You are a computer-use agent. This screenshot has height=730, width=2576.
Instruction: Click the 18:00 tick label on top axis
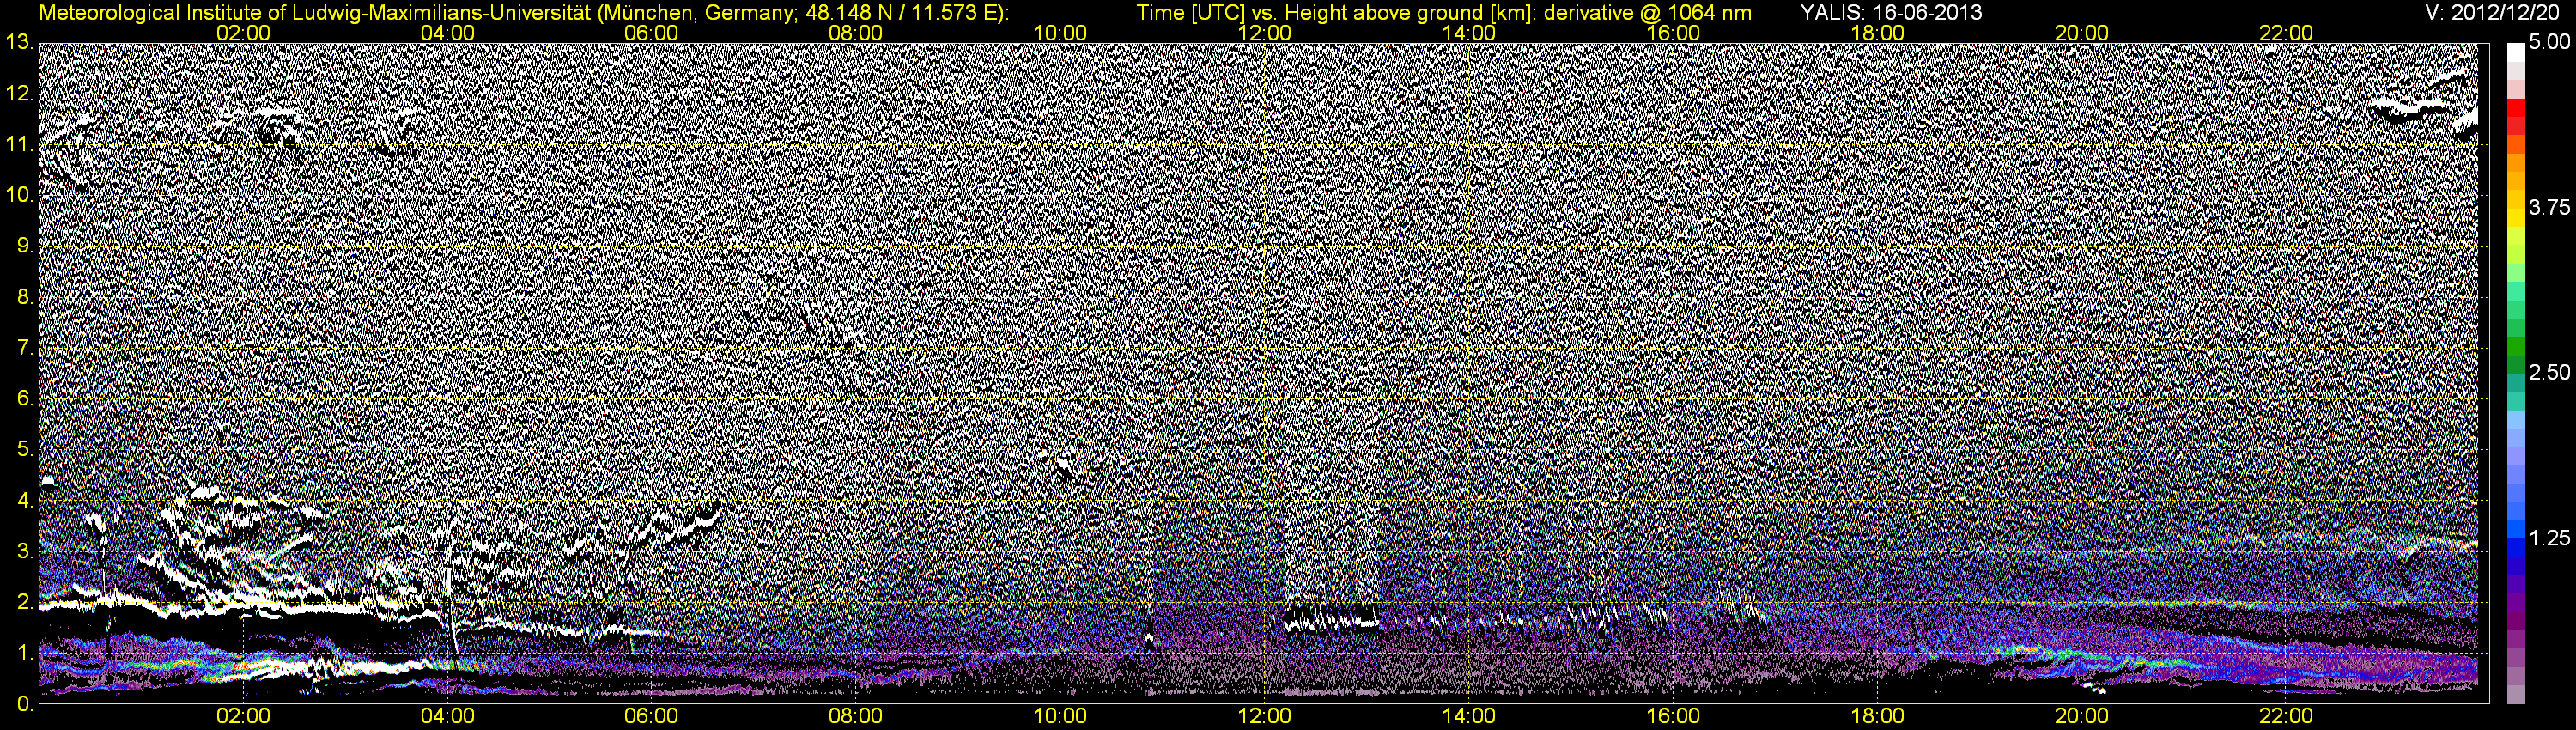(1877, 33)
